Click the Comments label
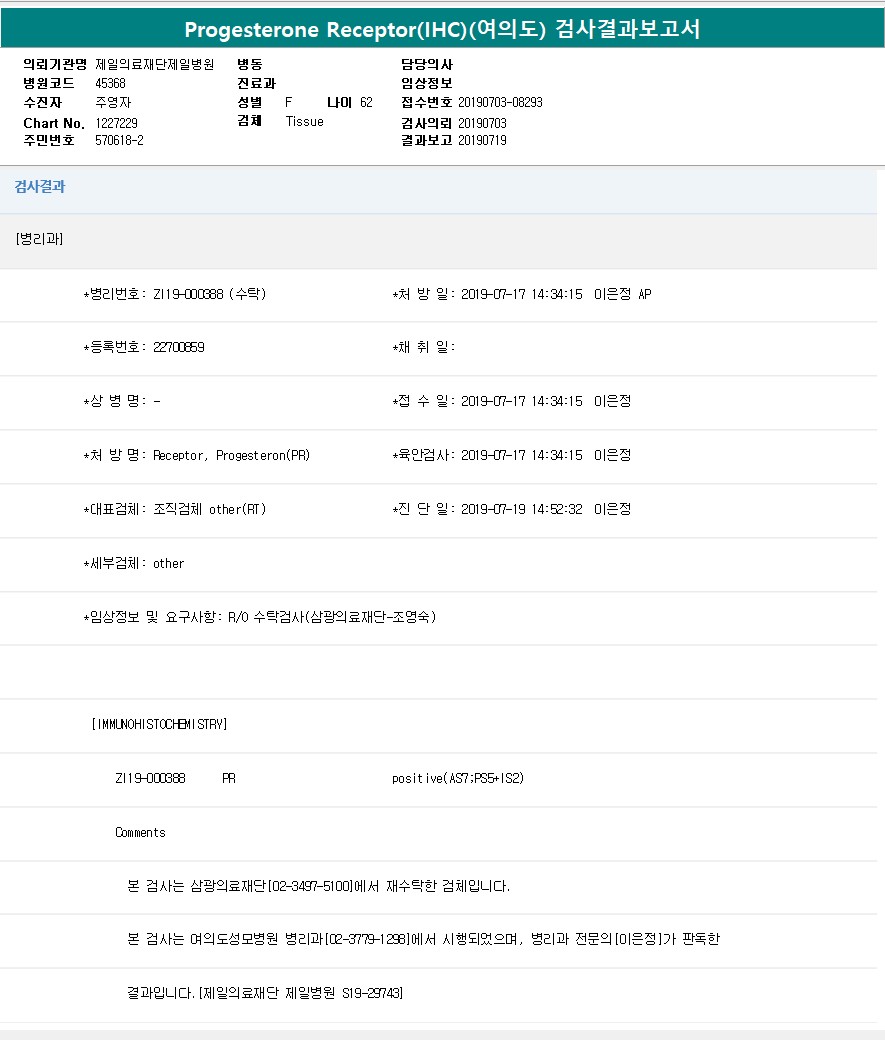 click(x=140, y=832)
